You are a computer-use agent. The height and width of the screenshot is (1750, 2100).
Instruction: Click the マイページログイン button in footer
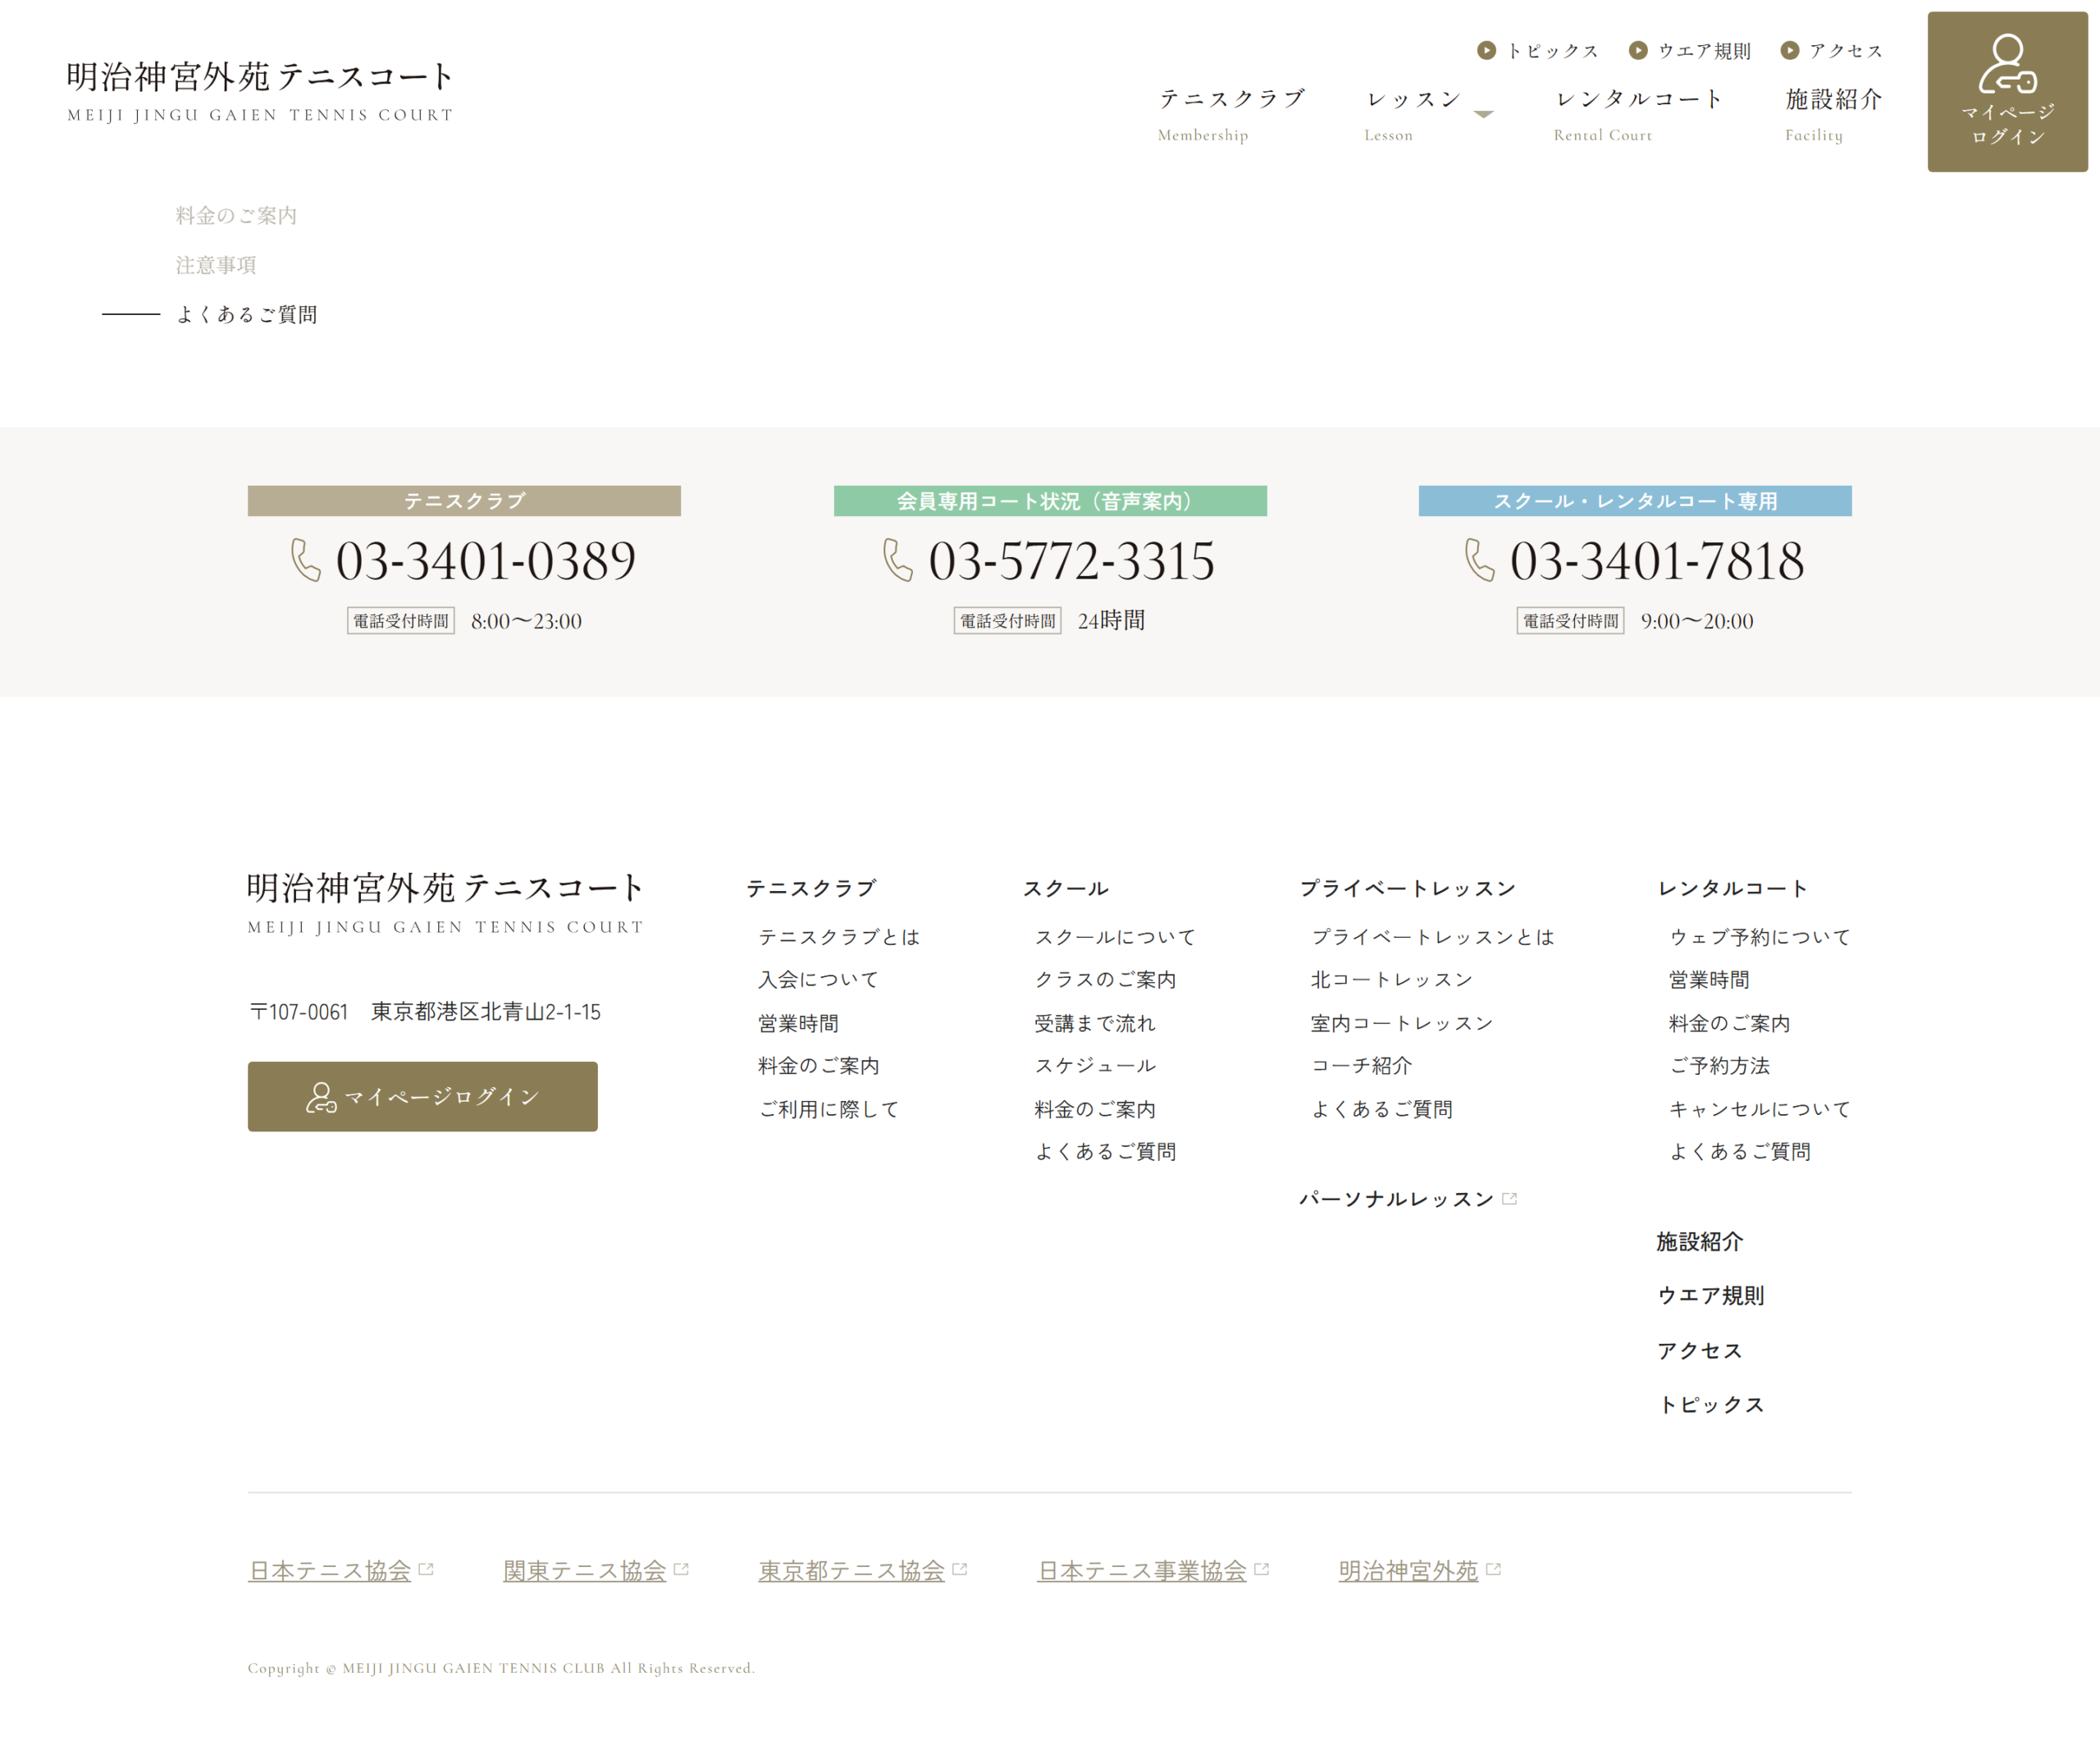pos(422,1096)
